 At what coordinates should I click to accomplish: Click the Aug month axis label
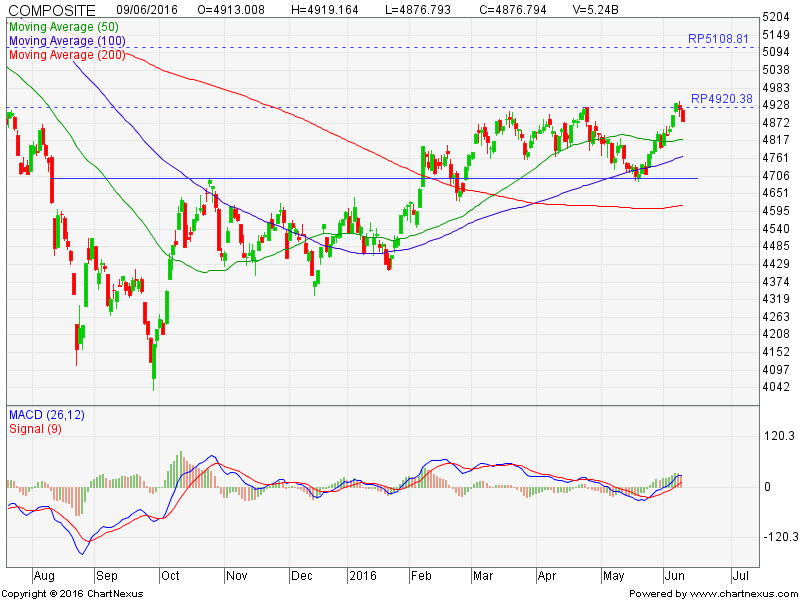[44, 576]
